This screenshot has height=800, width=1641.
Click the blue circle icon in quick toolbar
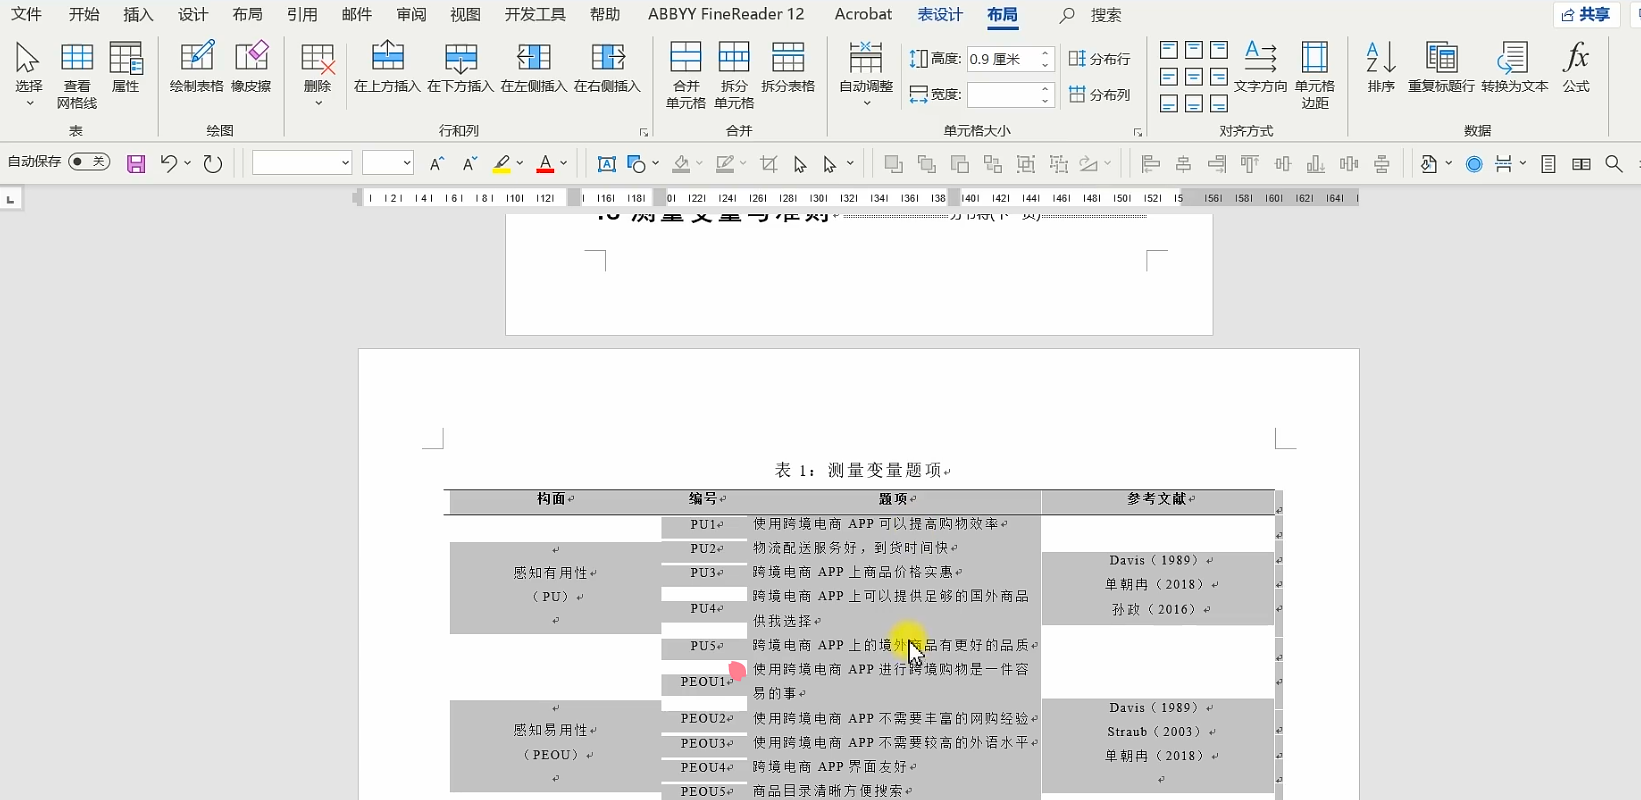(1474, 164)
